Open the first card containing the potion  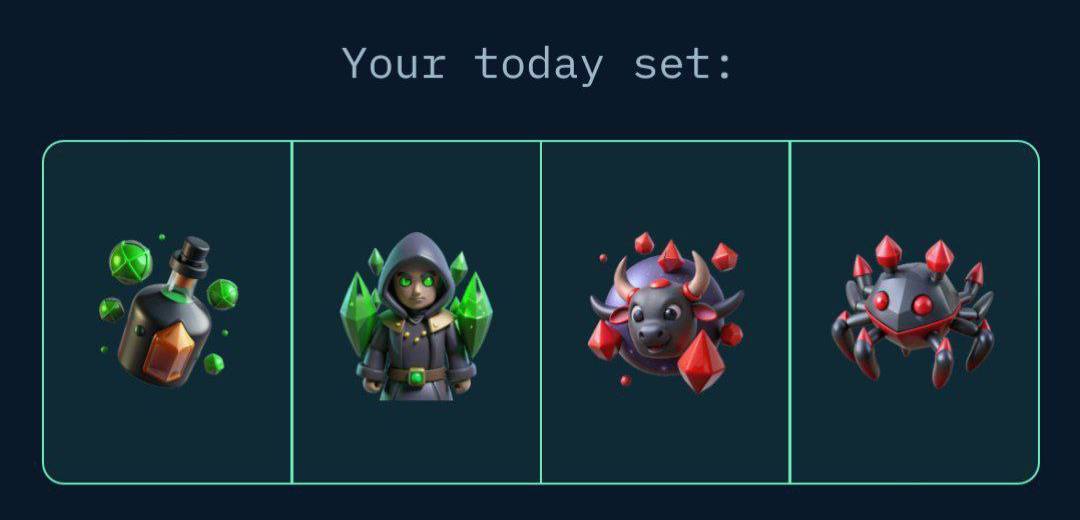tap(167, 312)
